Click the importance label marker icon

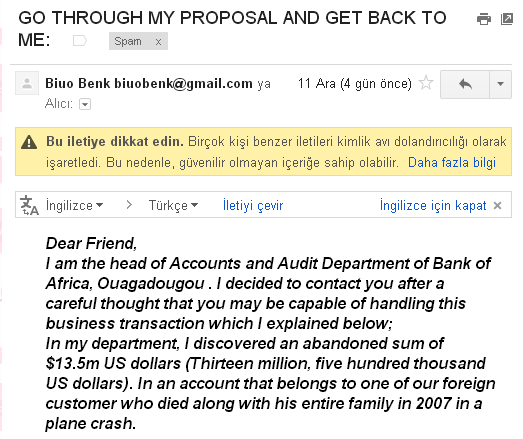click(80, 41)
